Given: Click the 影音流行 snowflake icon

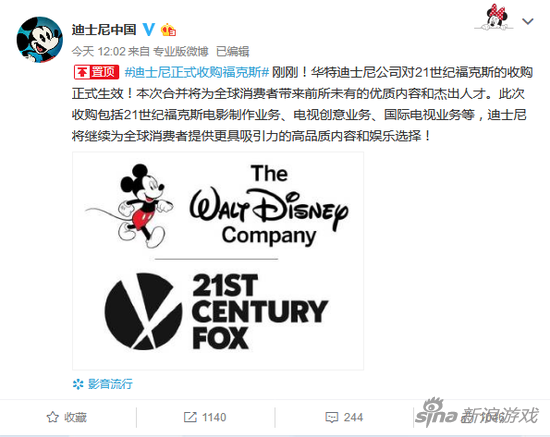Looking at the screenshot, I should pyautogui.click(x=78, y=384).
